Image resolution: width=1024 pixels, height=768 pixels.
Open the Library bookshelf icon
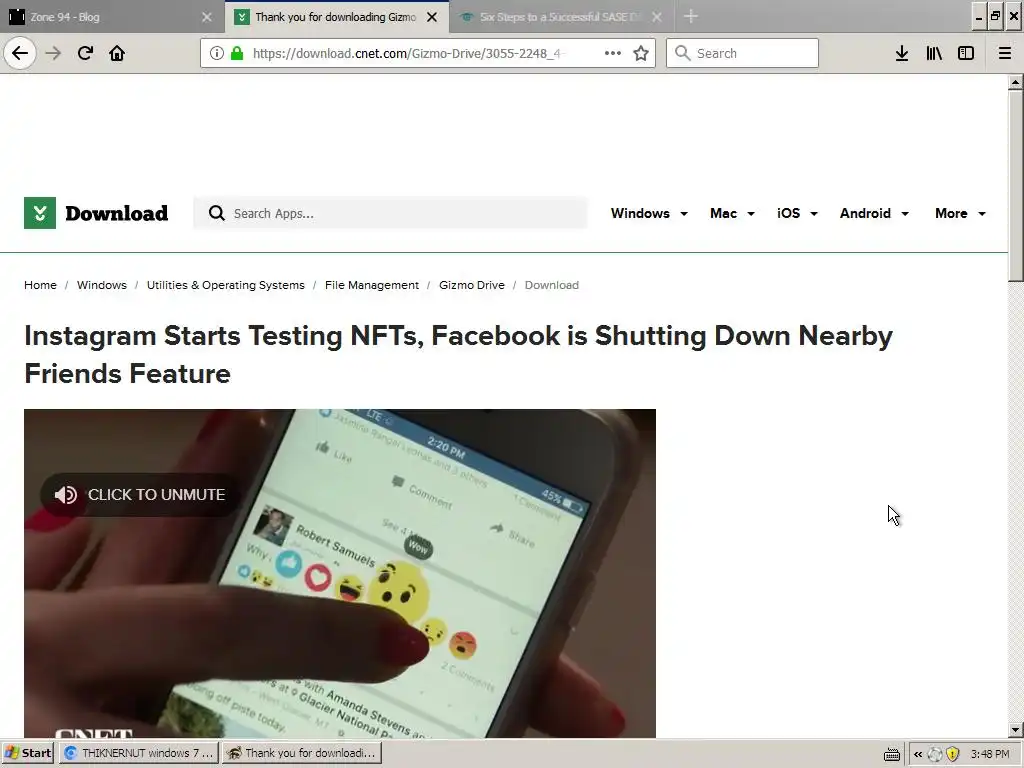click(934, 53)
